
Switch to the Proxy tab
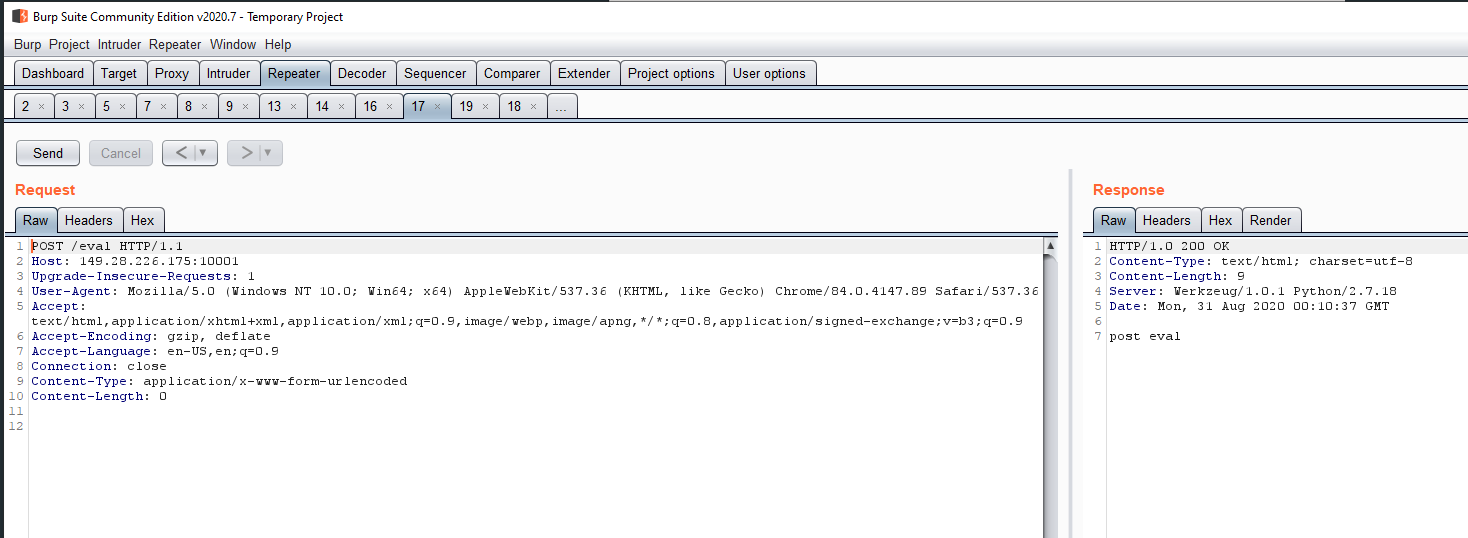pyautogui.click(x=172, y=73)
